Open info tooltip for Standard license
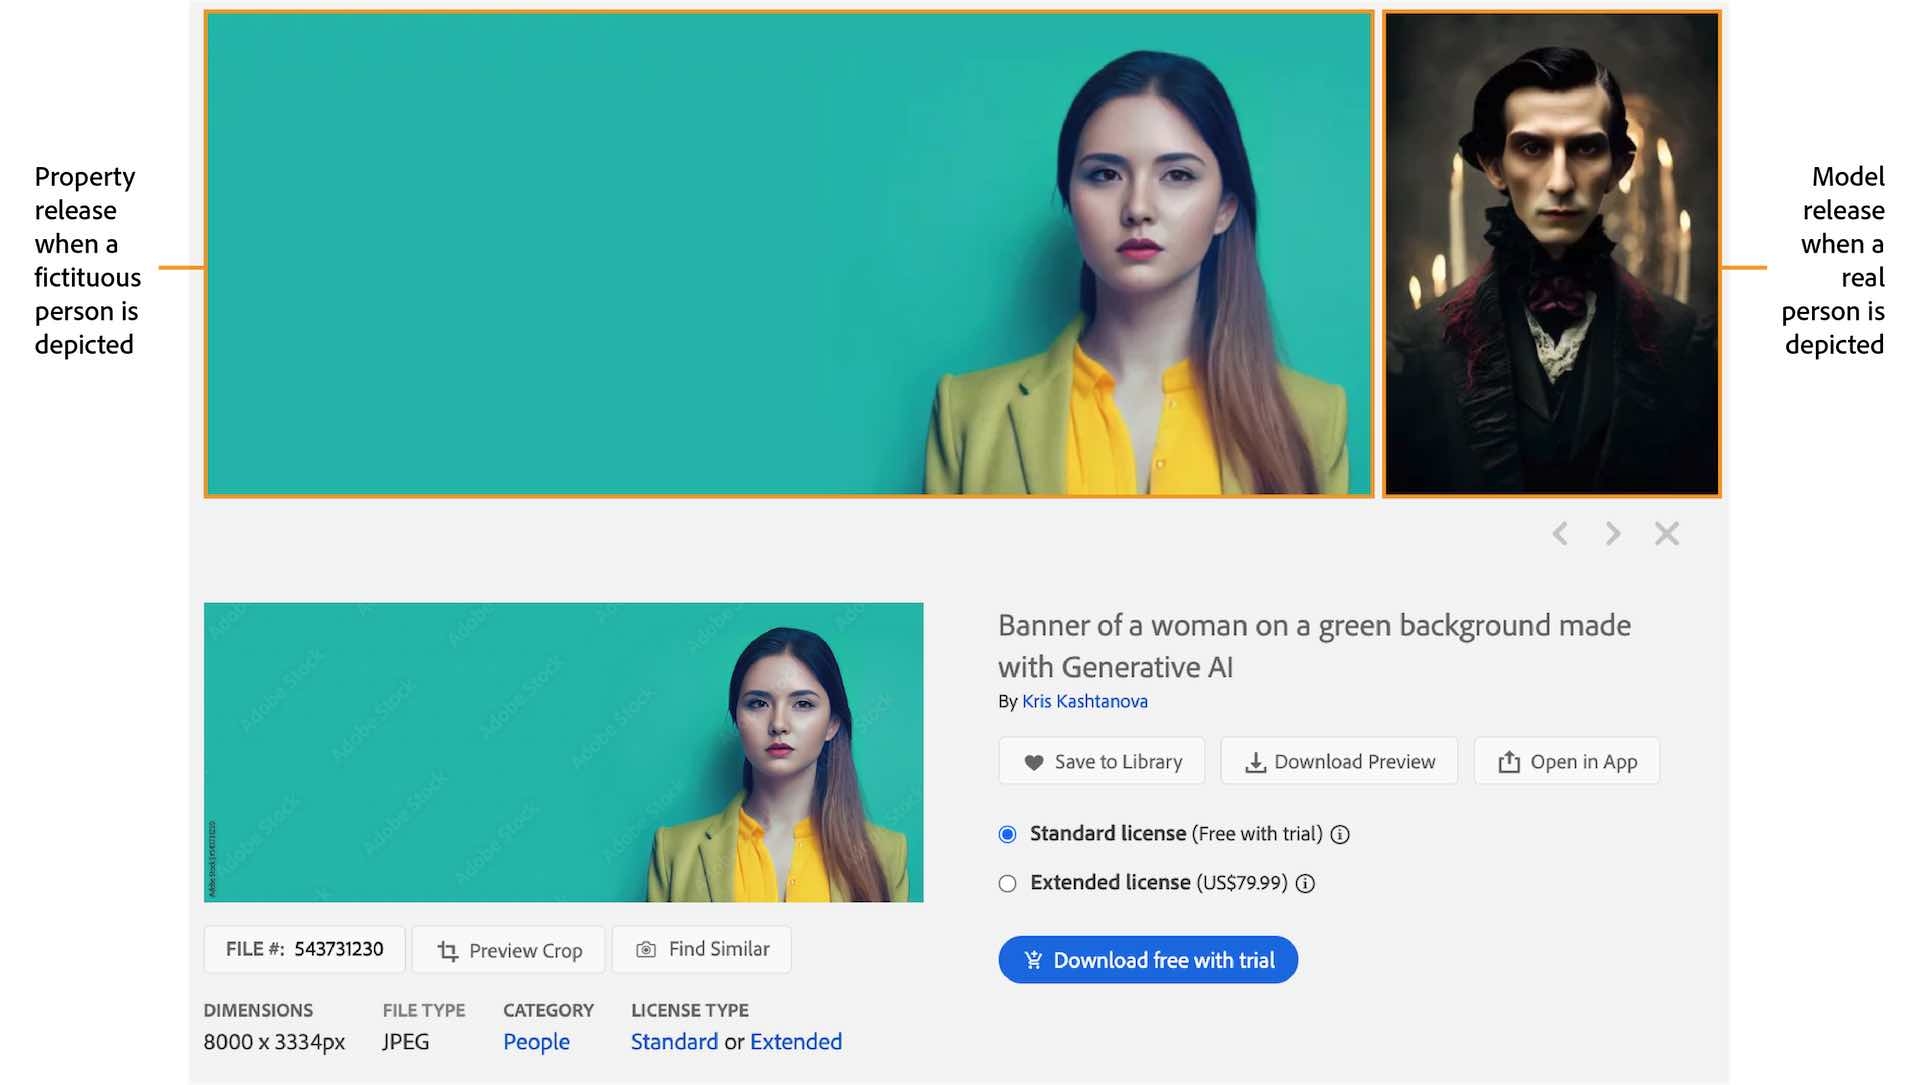The image size is (1920, 1085). pos(1340,834)
